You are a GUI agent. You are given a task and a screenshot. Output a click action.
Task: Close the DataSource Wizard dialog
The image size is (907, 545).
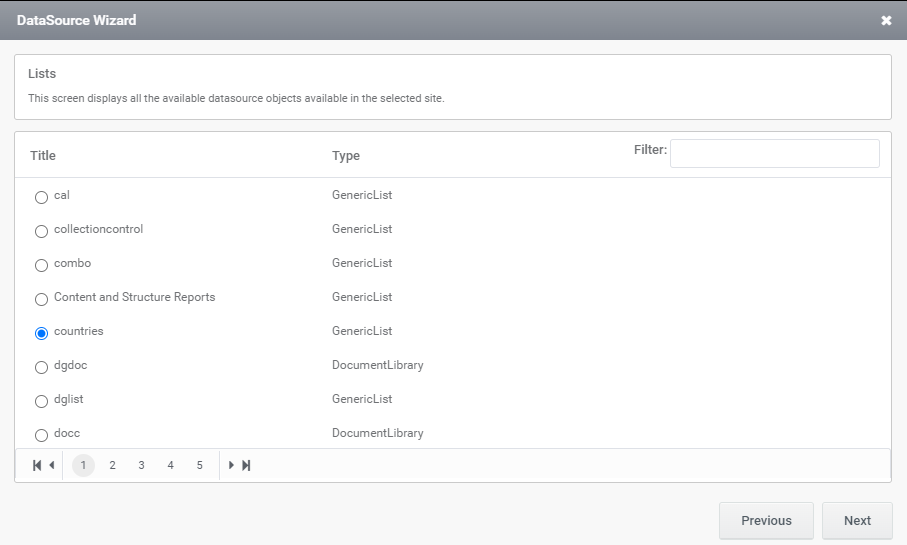[886, 20]
